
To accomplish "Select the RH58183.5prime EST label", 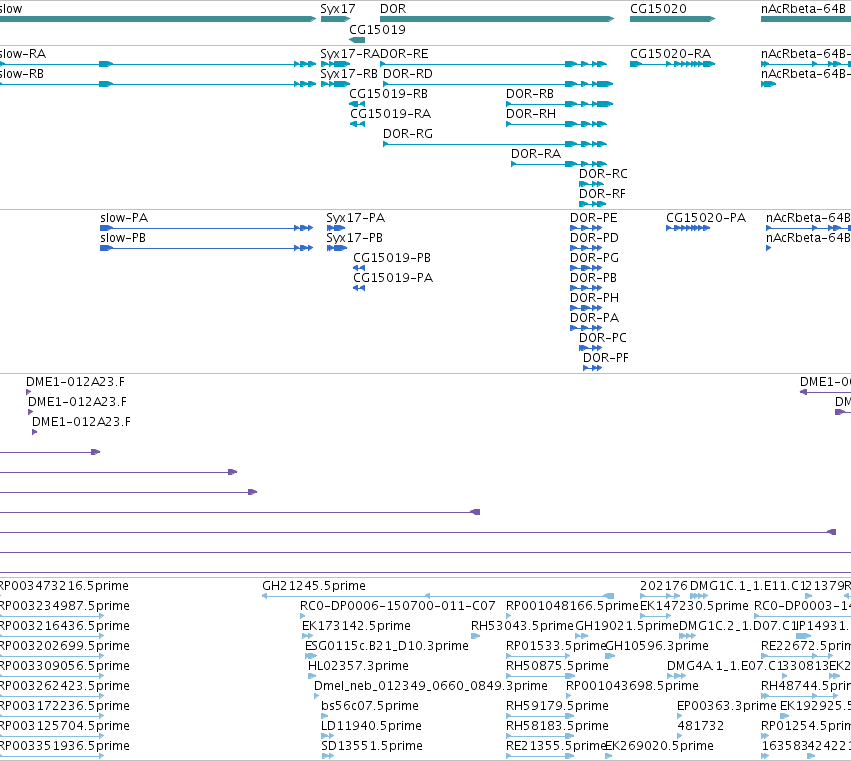I will pyautogui.click(x=557, y=726).
